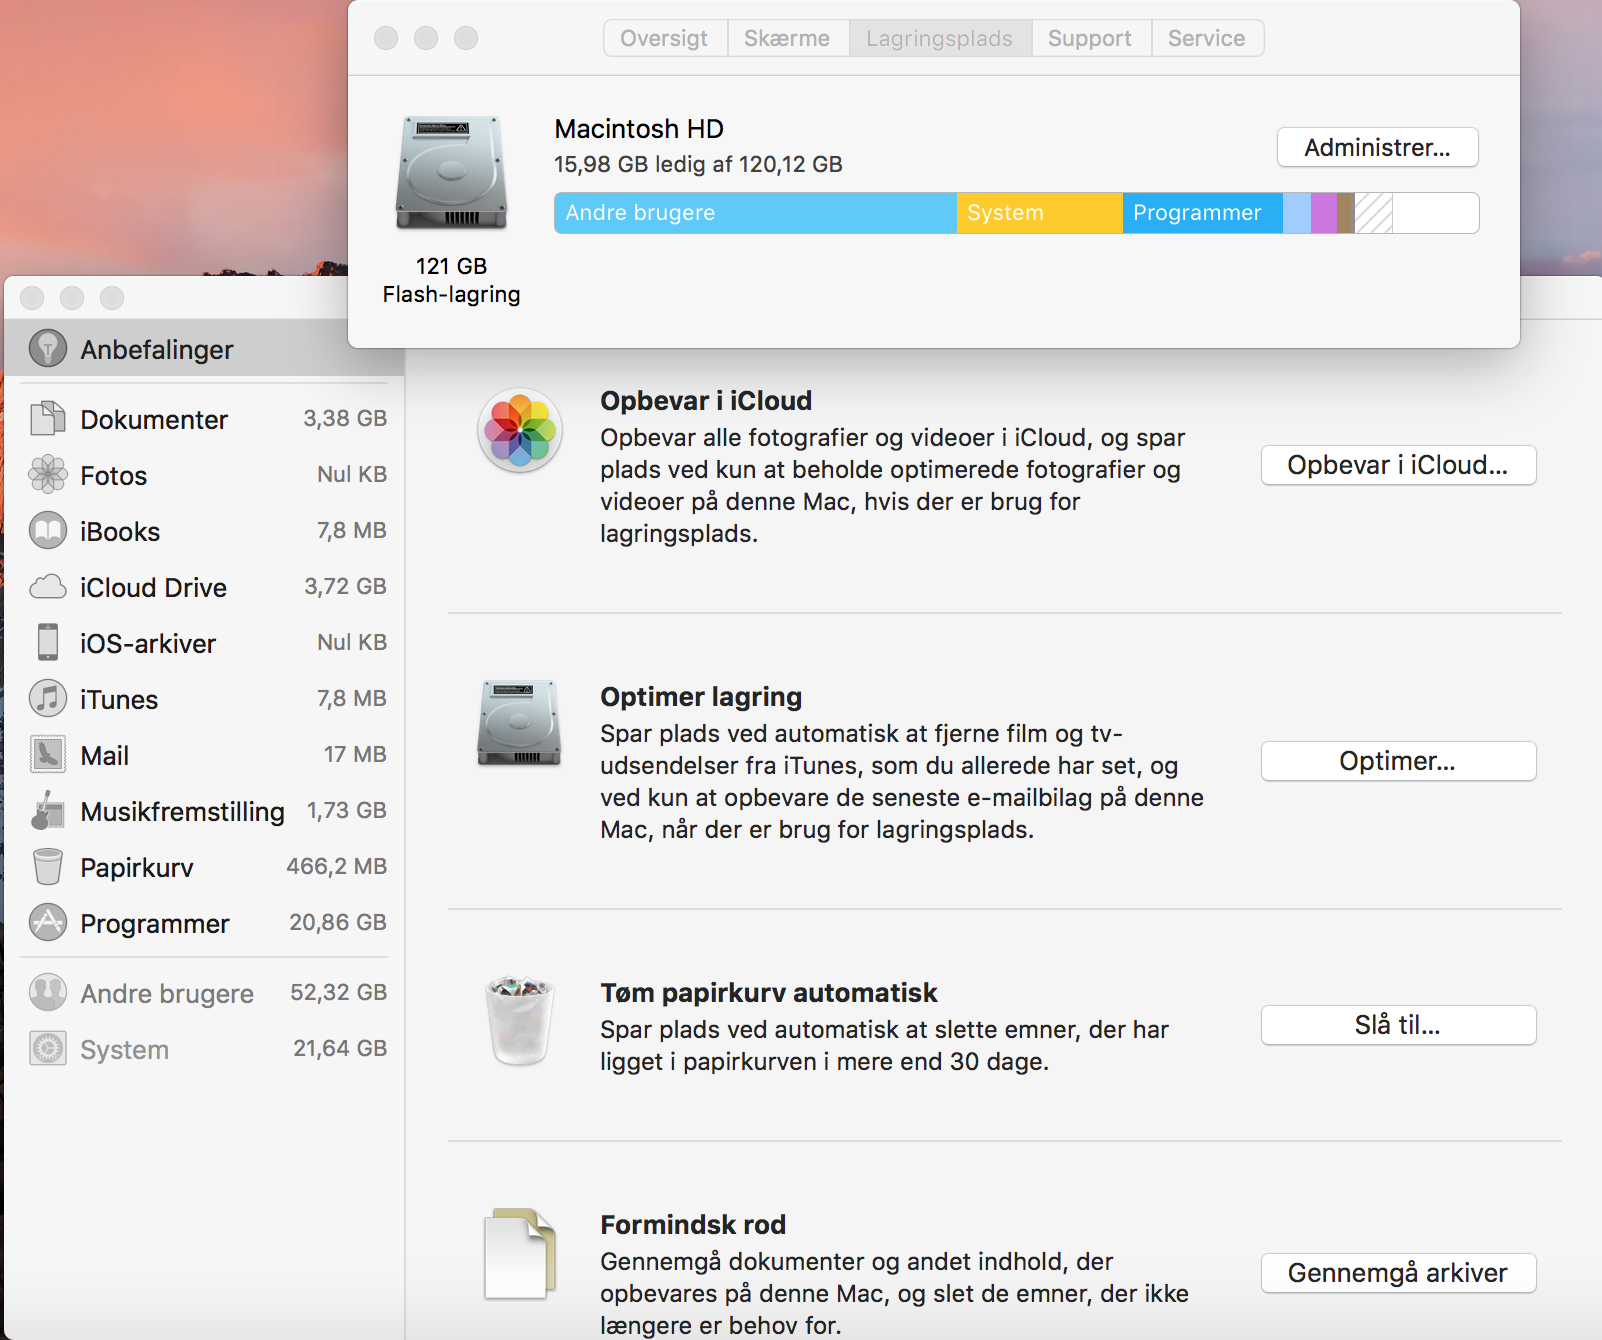Viewport: 1602px width, 1340px height.
Task: Click the striped purgeable storage bar segment
Action: coord(1373,213)
